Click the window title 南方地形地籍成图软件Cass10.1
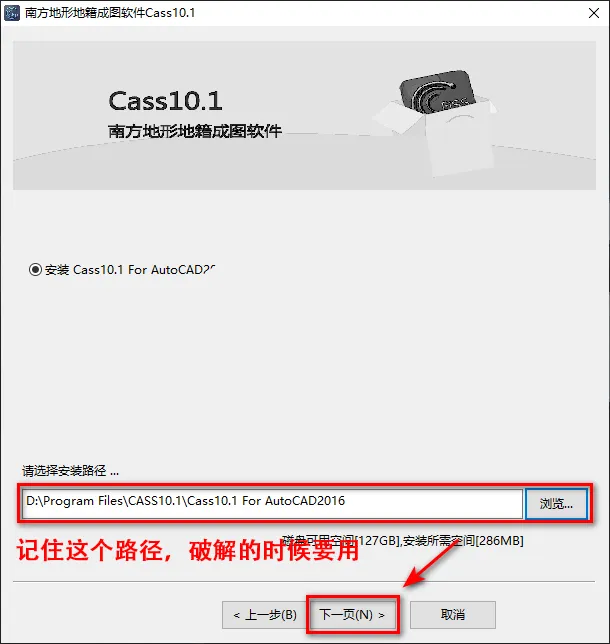The height and width of the screenshot is (644, 610). click(110, 13)
